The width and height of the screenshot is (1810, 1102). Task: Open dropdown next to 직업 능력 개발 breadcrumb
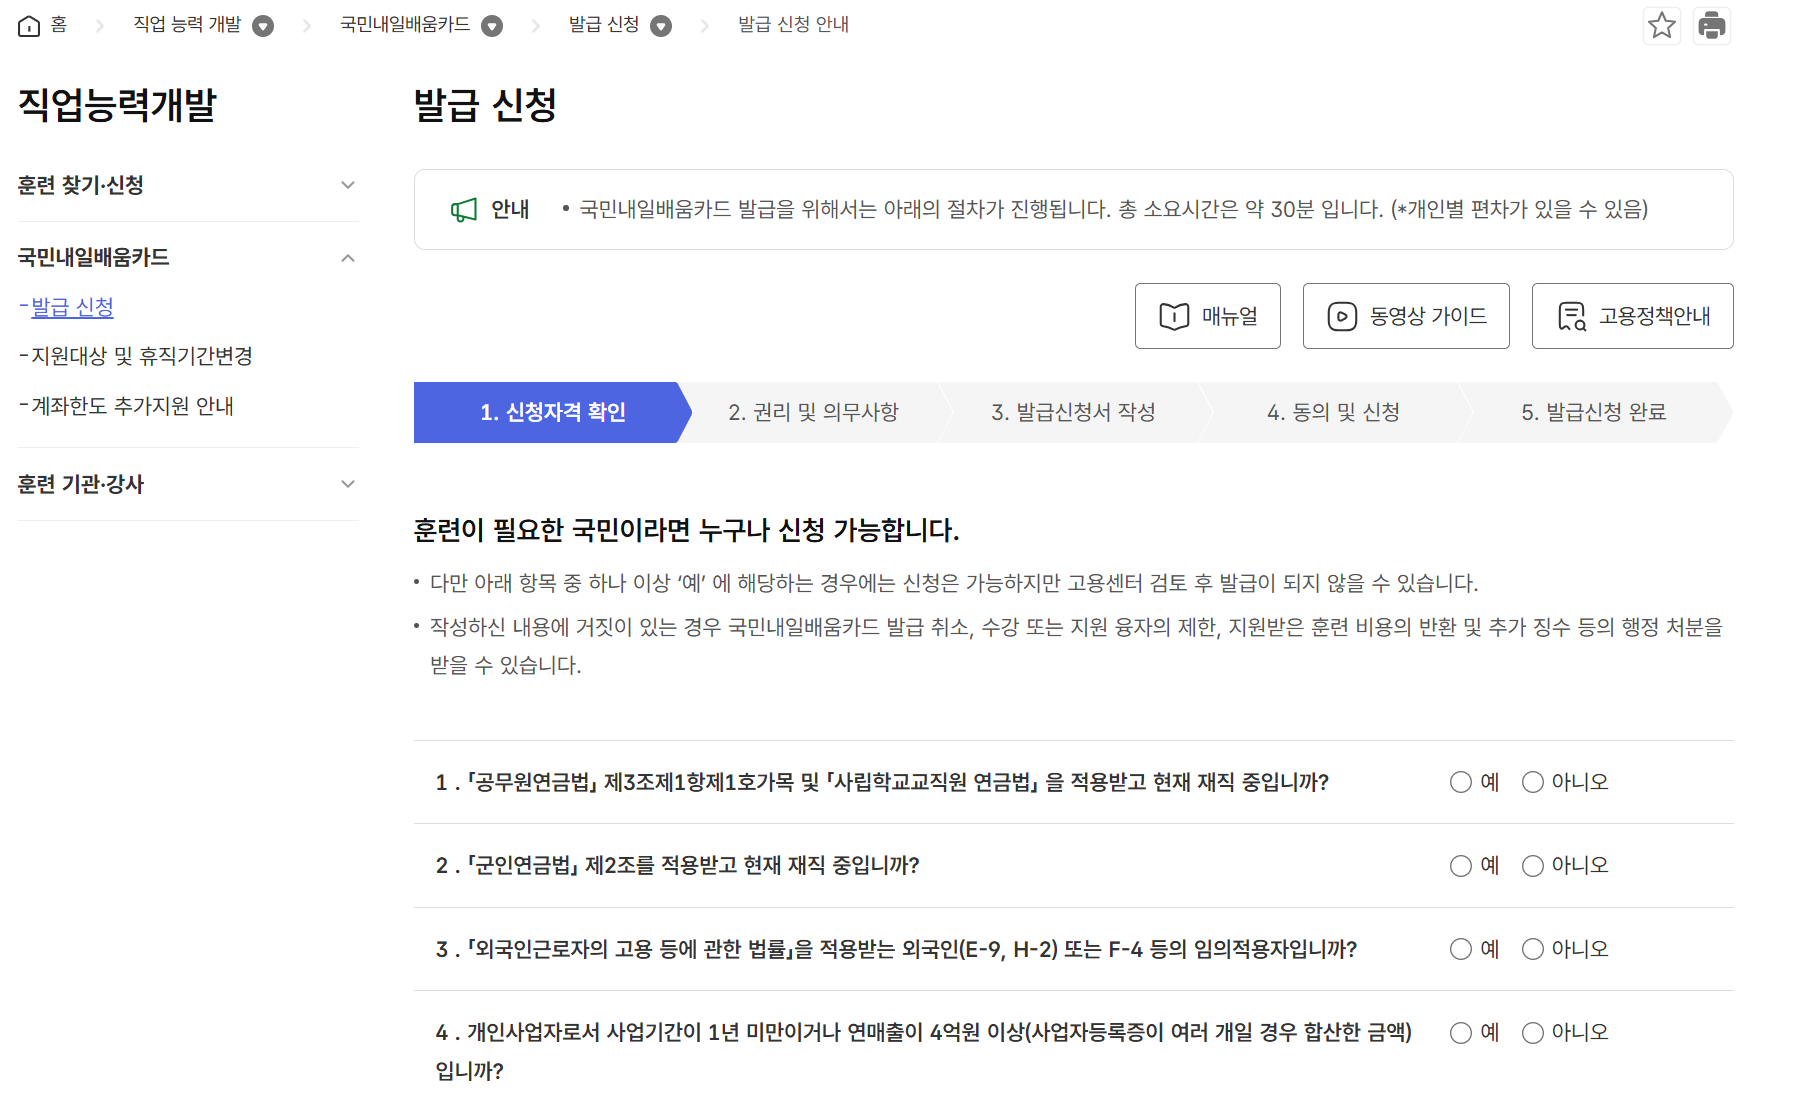(263, 26)
